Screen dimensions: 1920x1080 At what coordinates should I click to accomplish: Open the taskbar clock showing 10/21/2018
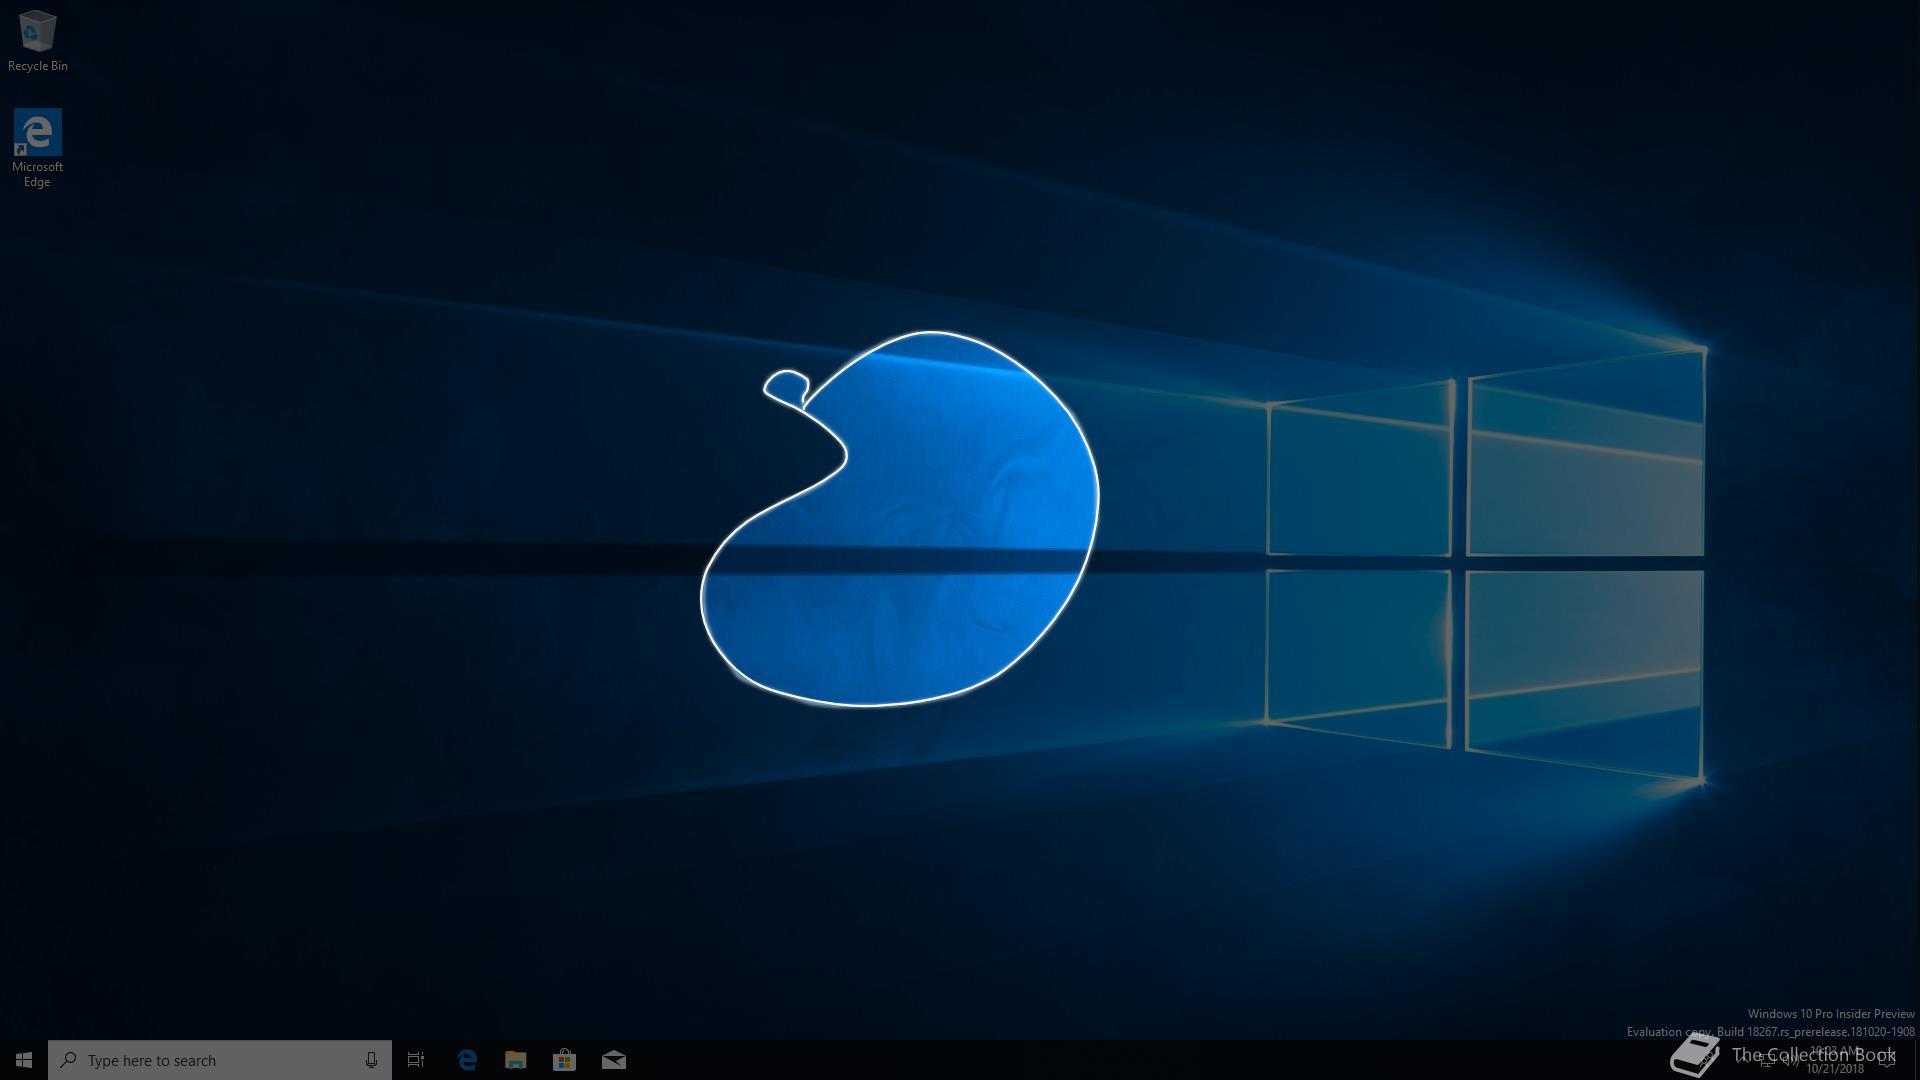point(1835,1060)
